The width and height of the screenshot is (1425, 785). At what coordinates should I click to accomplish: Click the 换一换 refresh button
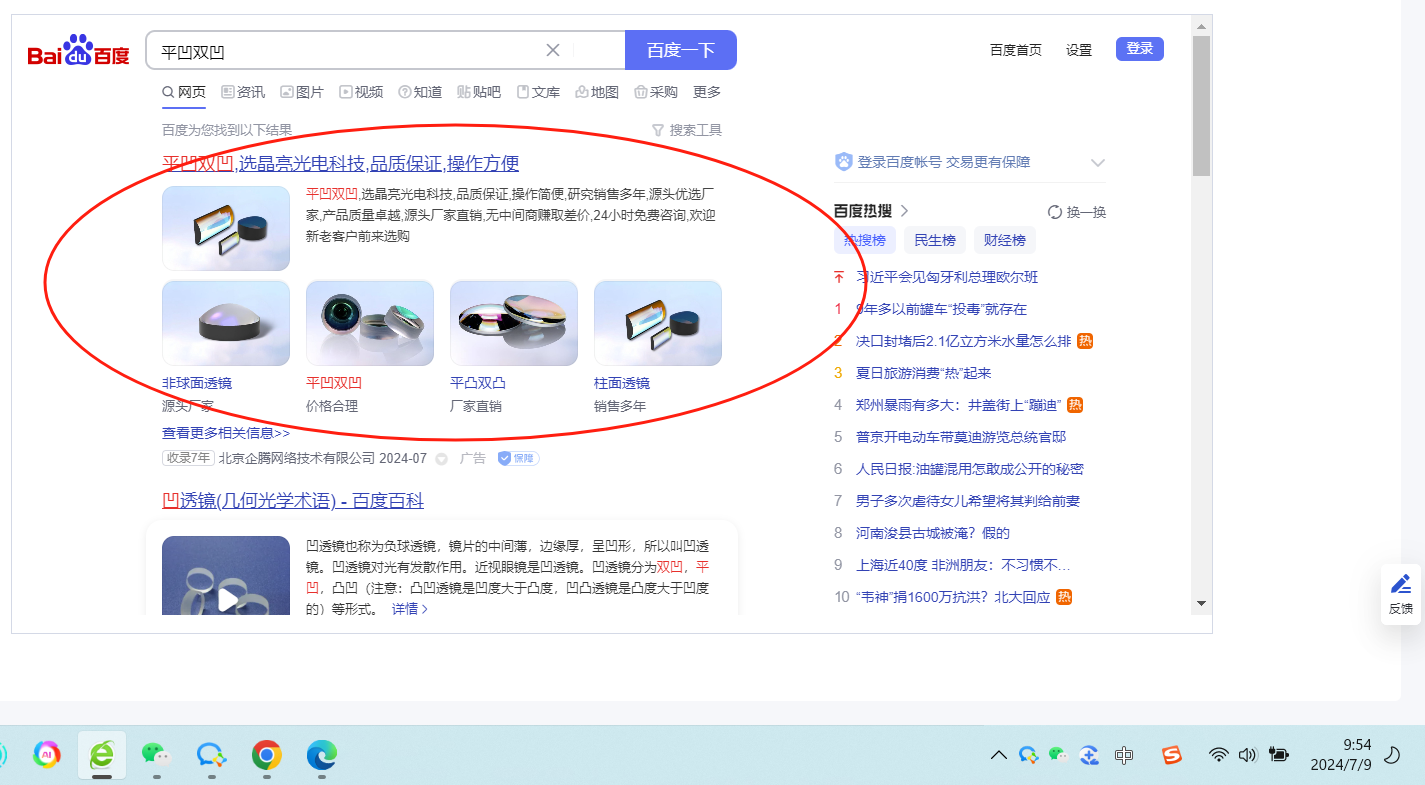(1077, 212)
